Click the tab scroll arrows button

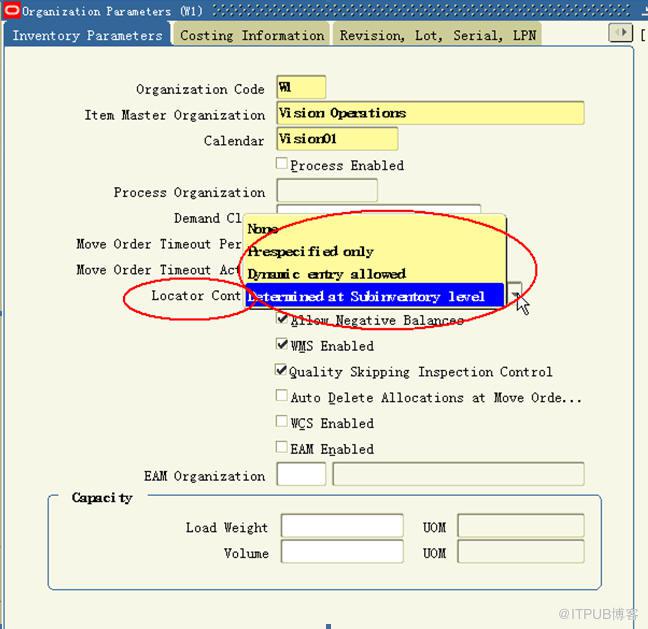[620, 33]
